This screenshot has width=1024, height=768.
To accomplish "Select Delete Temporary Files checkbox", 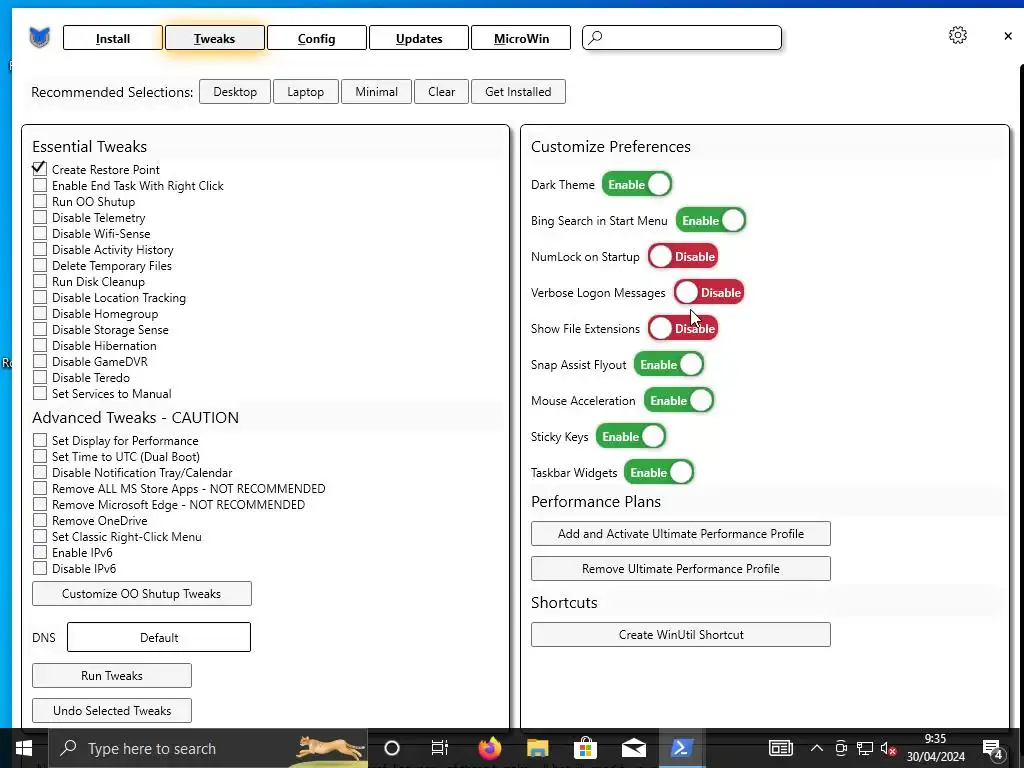I will click(40, 265).
